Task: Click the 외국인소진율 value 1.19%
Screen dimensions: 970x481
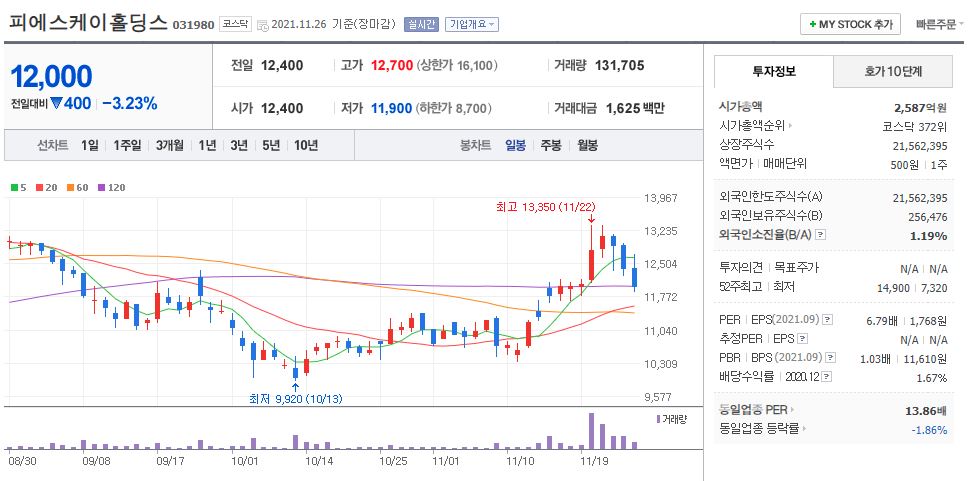Action: tap(929, 236)
